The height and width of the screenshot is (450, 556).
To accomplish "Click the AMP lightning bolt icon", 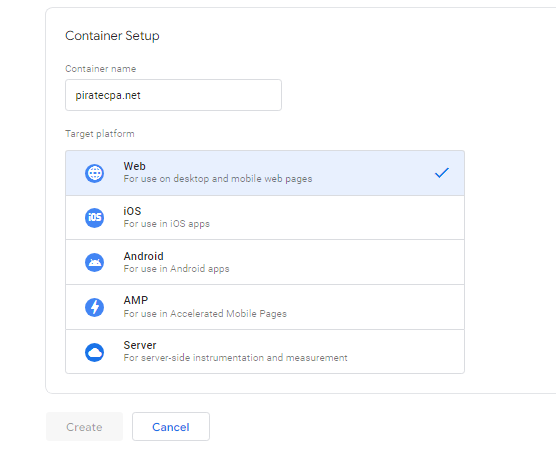I will (x=94, y=307).
